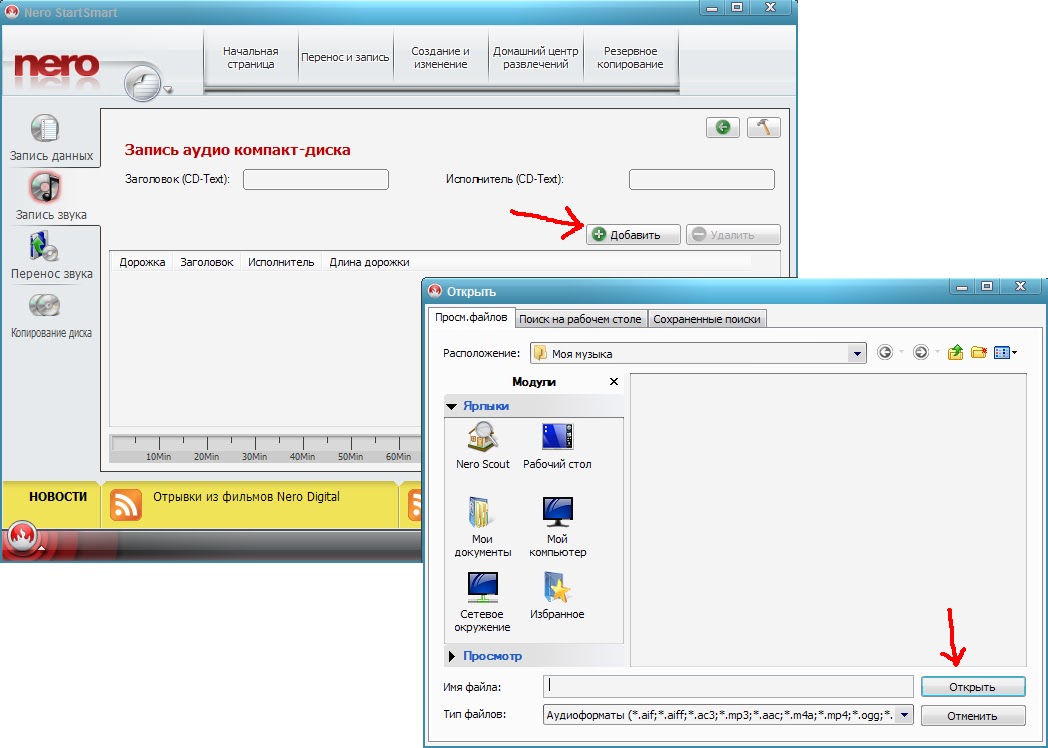The image size is (1048, 748).
Task: Close the Модули panel
Action: [x=614, y=382]
